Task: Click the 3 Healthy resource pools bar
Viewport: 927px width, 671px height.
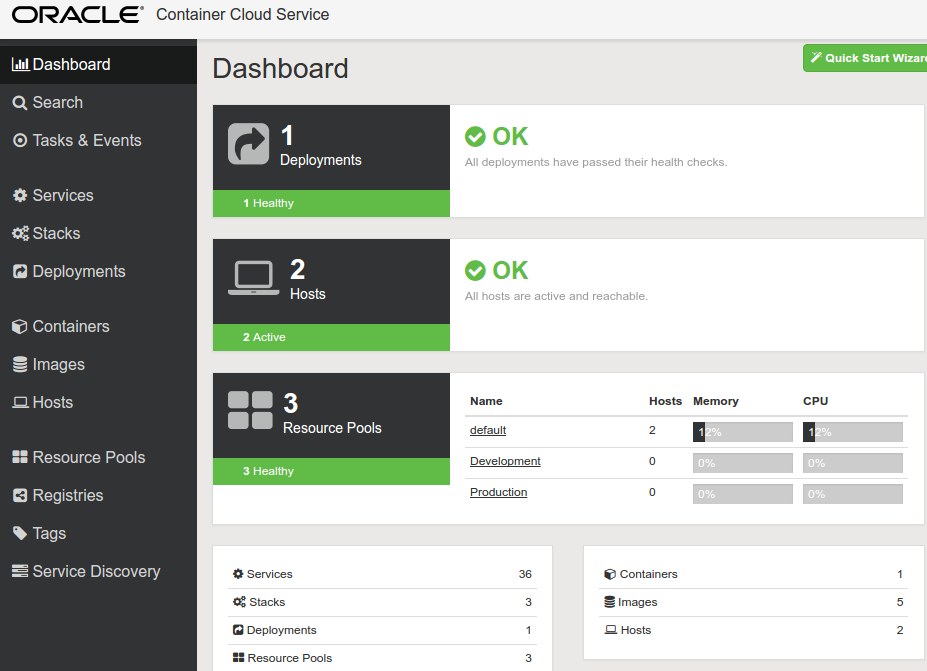Action: (331, 471)
